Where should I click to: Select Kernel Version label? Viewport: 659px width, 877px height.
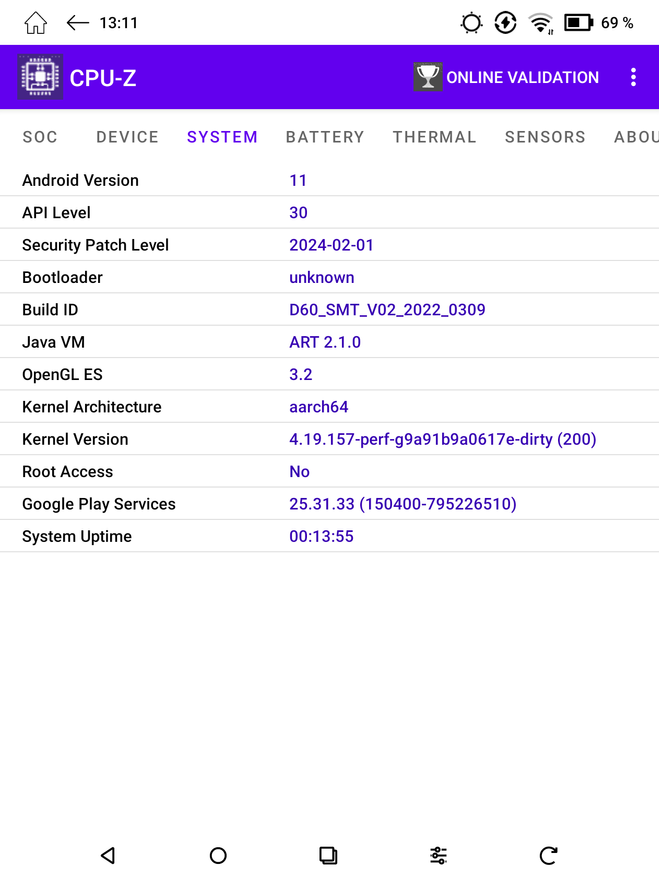(x=76, y=439)
